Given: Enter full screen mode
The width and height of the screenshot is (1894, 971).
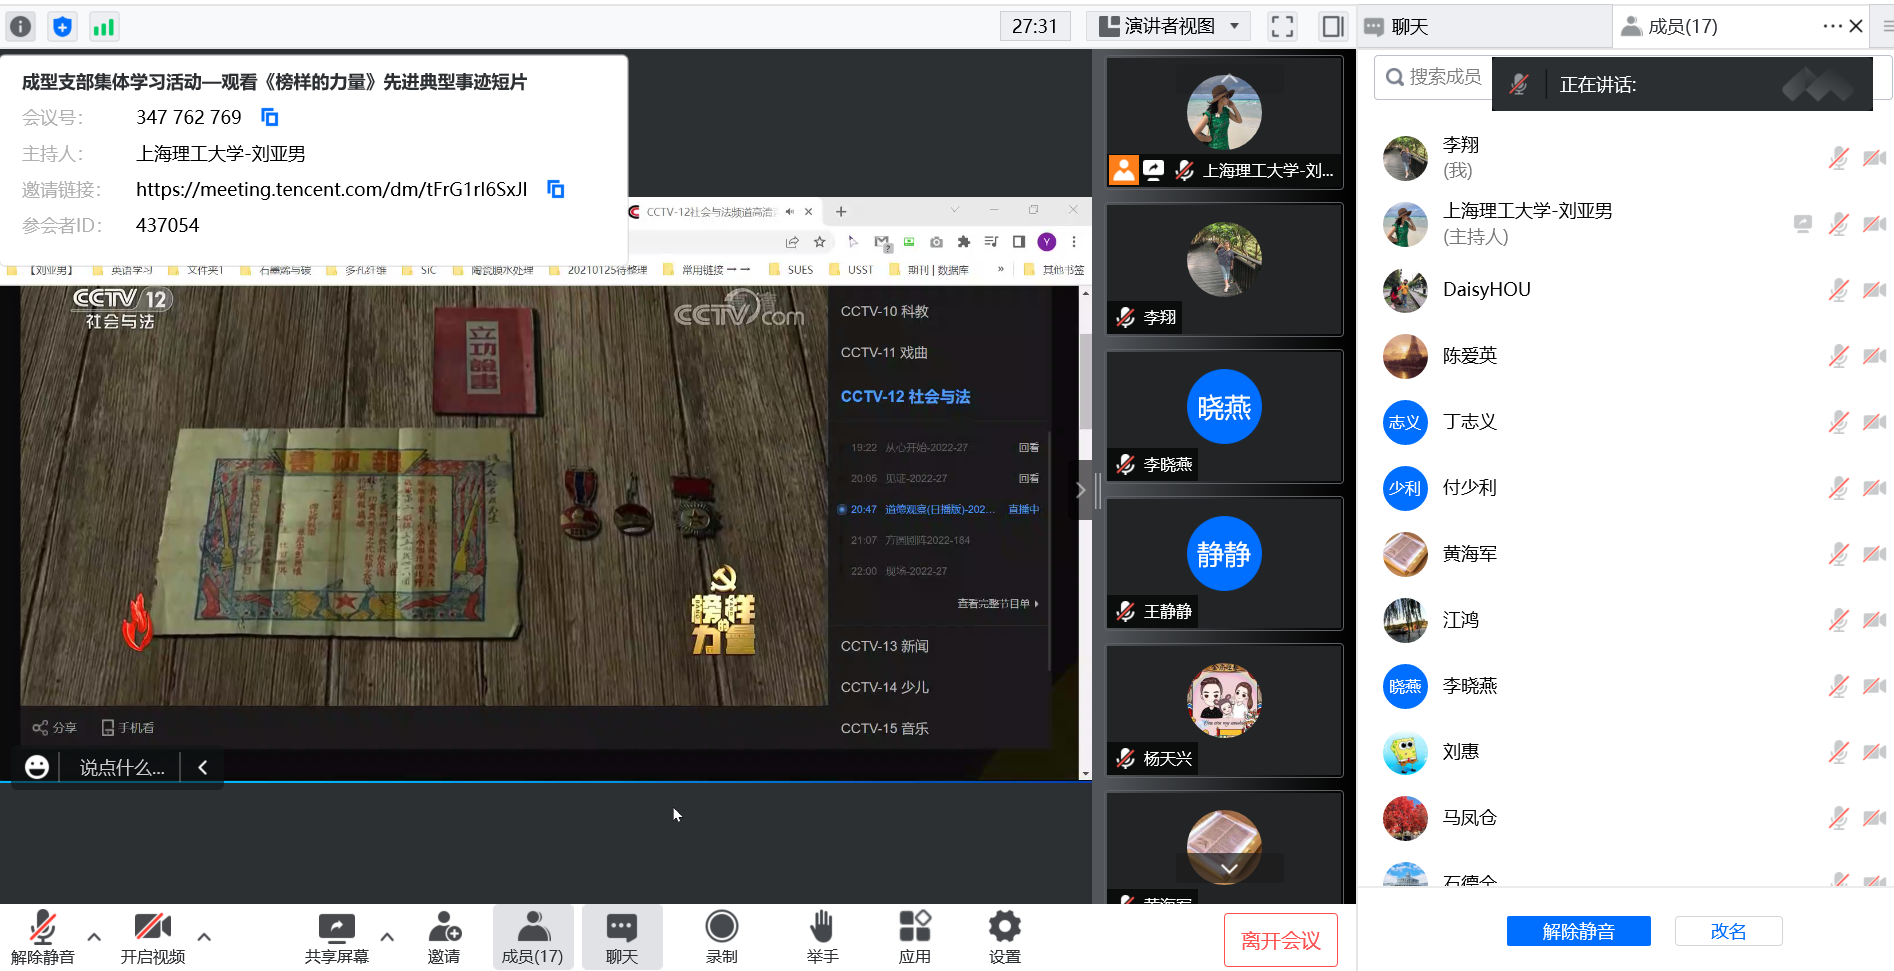Looking at the screenshot, I should coord(1282,26).
